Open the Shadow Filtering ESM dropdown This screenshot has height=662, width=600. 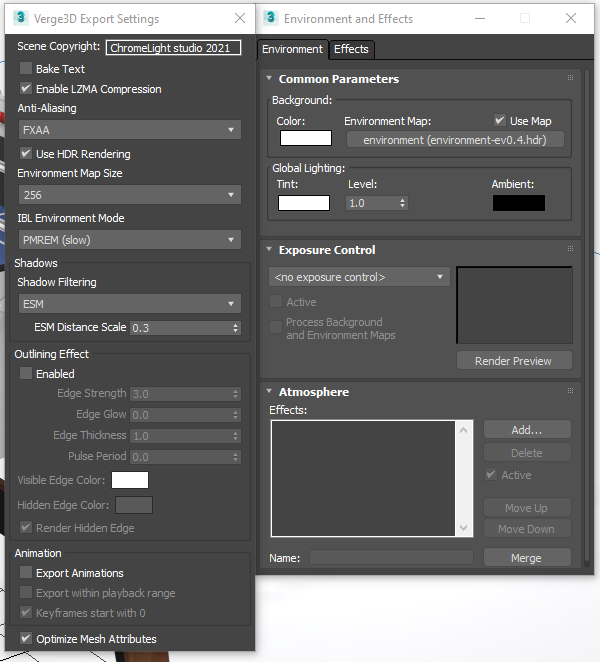click(130, 304)
